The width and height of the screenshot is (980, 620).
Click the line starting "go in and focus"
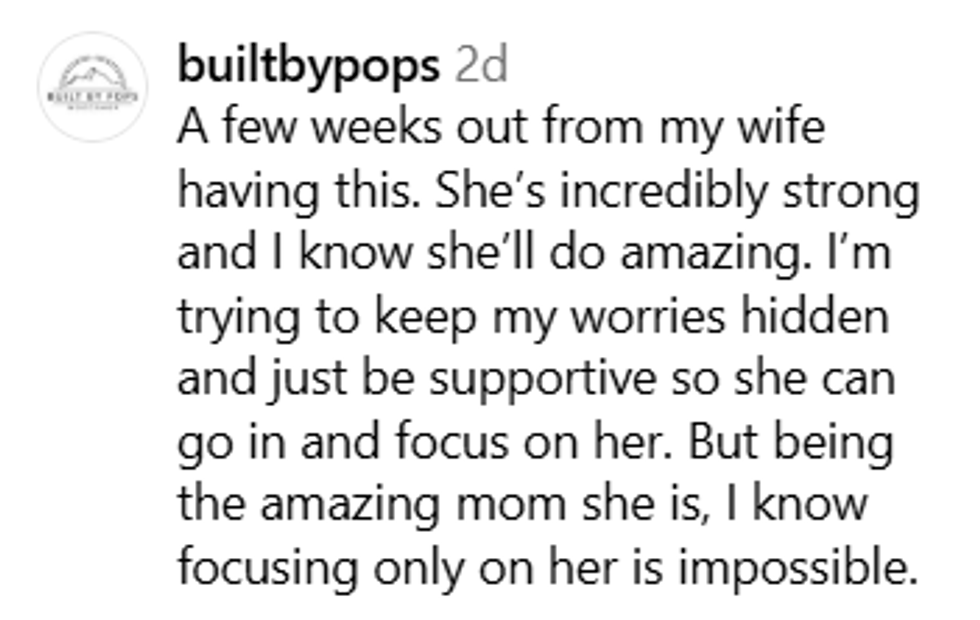[x=535, y=443]
